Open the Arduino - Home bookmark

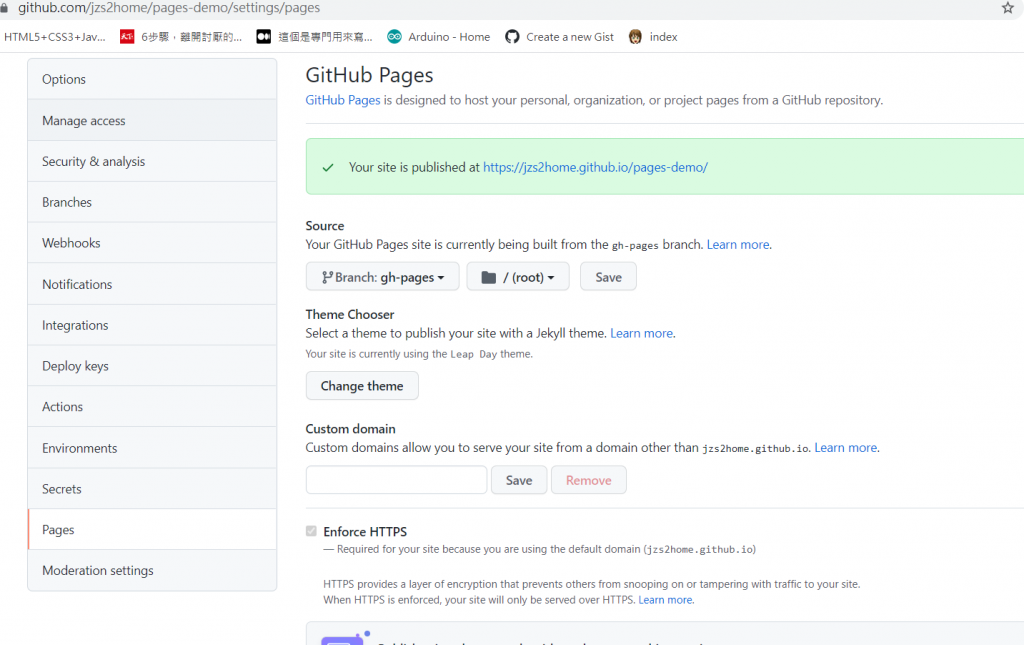point(438,37)
